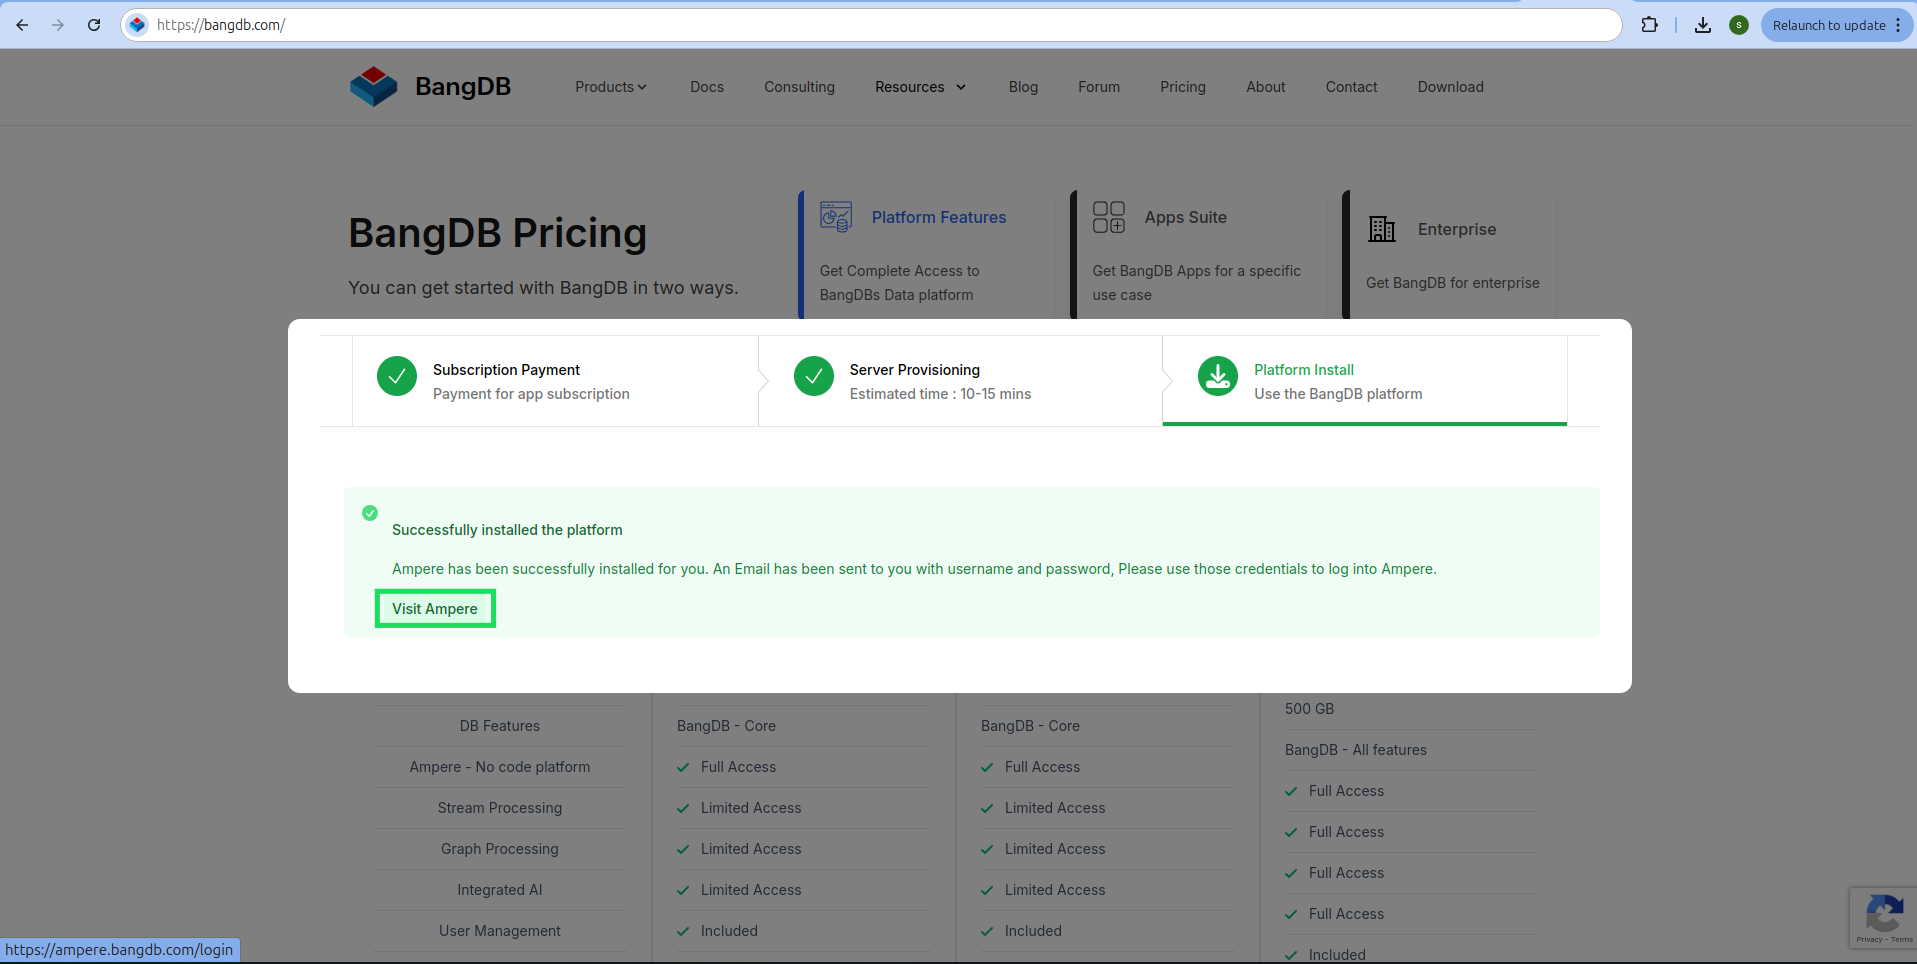Click 'BangDB - All features' text

coord(1356,750)
